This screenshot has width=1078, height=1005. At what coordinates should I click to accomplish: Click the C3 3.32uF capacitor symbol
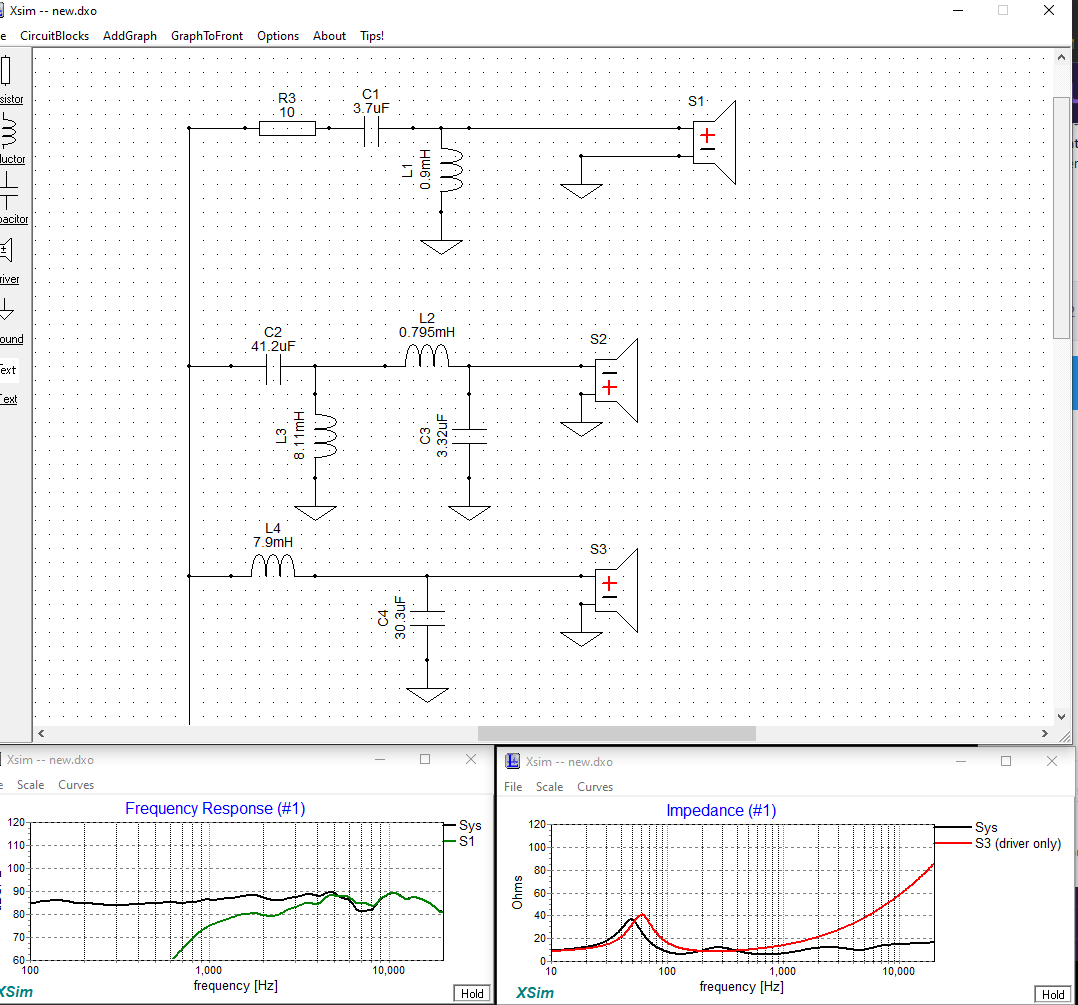tap(470, 437)
